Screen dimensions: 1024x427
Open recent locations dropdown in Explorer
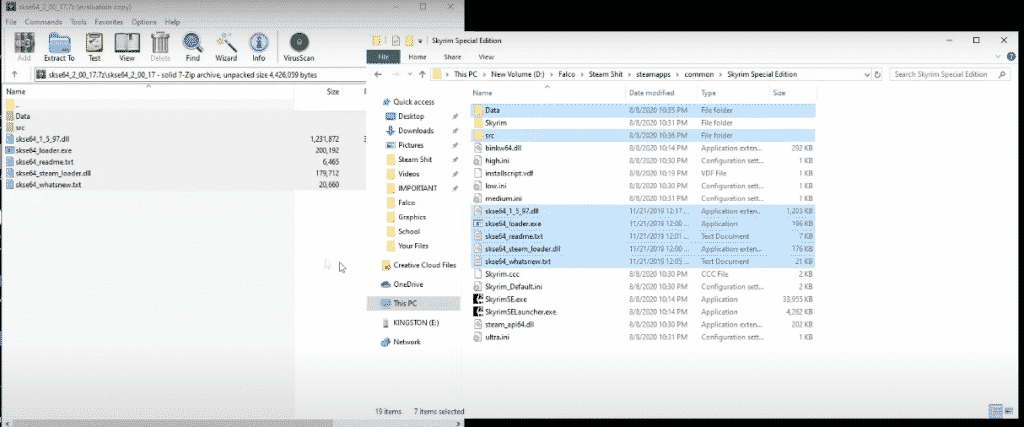pos(409,74)
